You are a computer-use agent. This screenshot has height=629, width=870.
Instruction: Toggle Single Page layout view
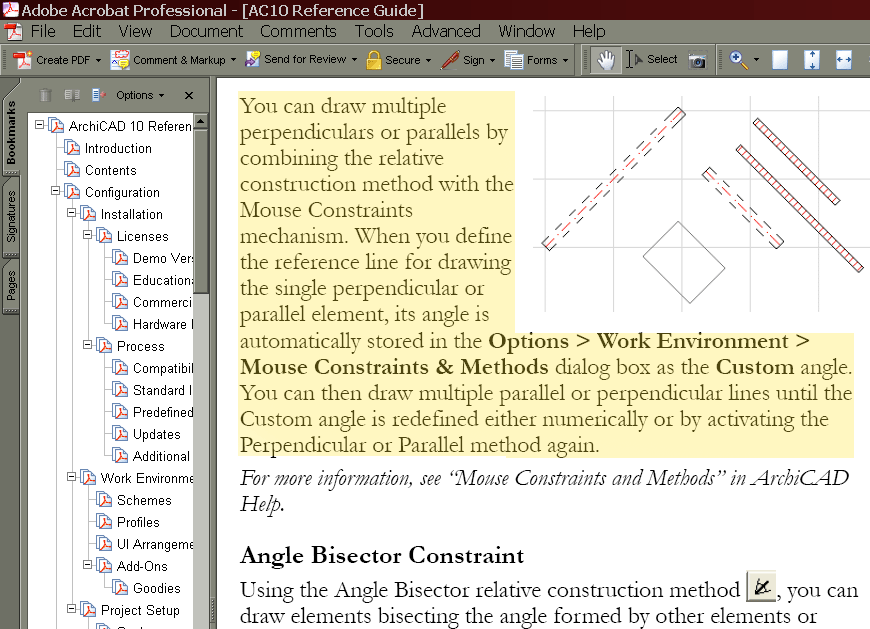point(779,60)
